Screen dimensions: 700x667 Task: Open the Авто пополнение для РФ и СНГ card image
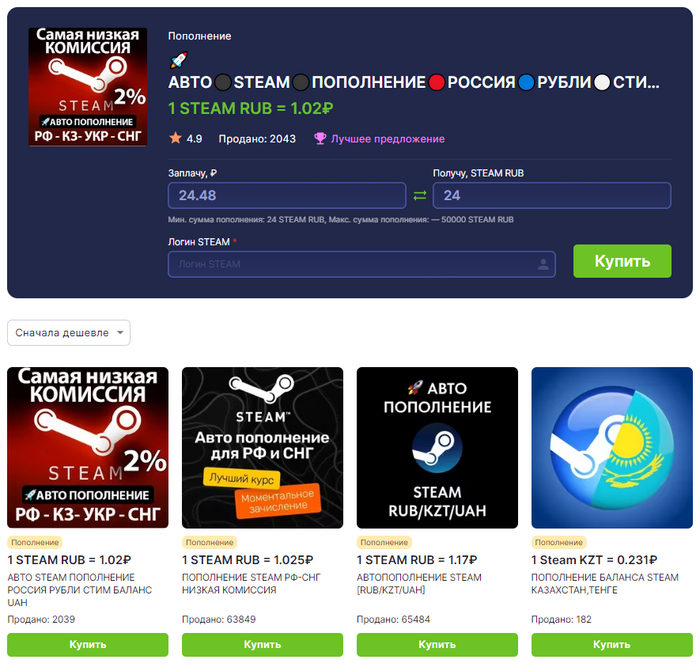pyautogui.click(x=262, y=447)
